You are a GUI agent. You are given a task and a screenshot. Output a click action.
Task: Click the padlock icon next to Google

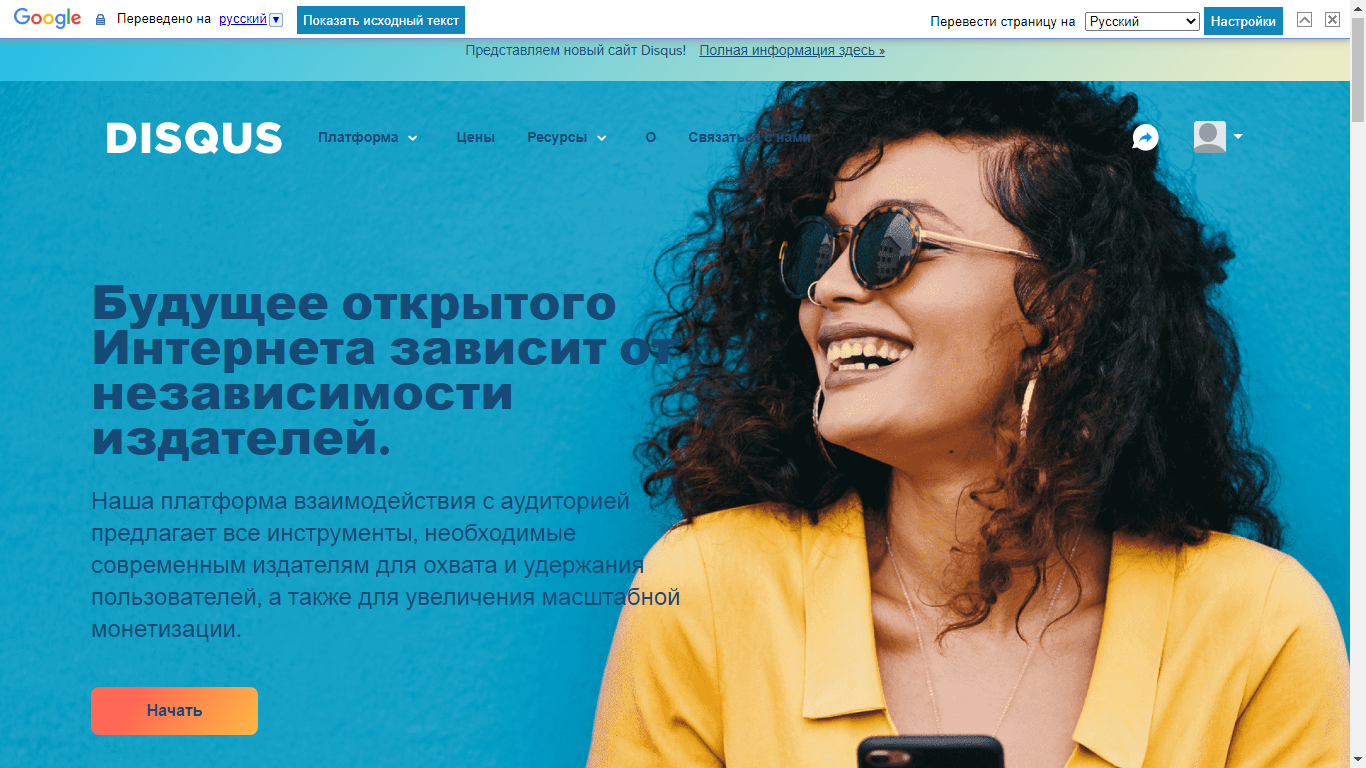pos(100,20)
